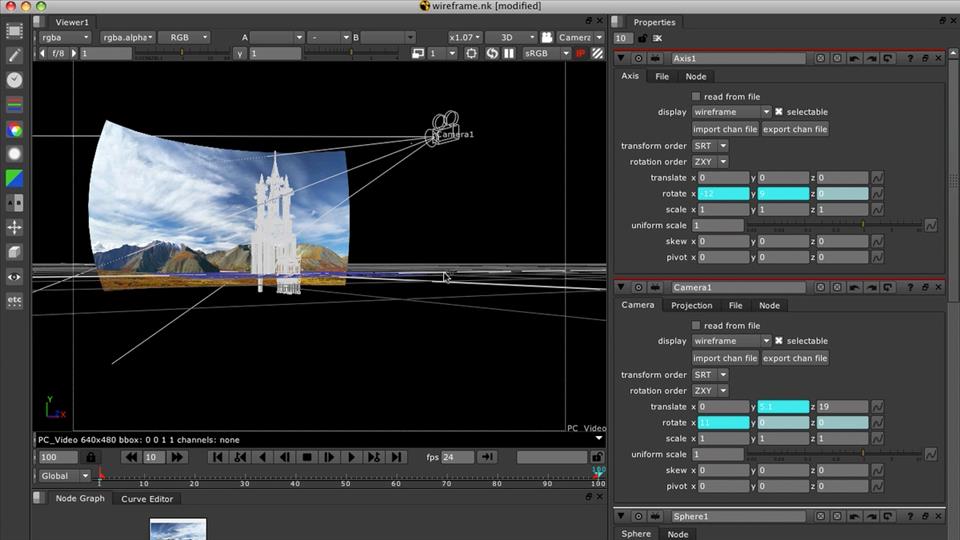This screenshot has height=540, width=960.
Task: Open the 3D nodes cube icon
Action: coord(14,252)
